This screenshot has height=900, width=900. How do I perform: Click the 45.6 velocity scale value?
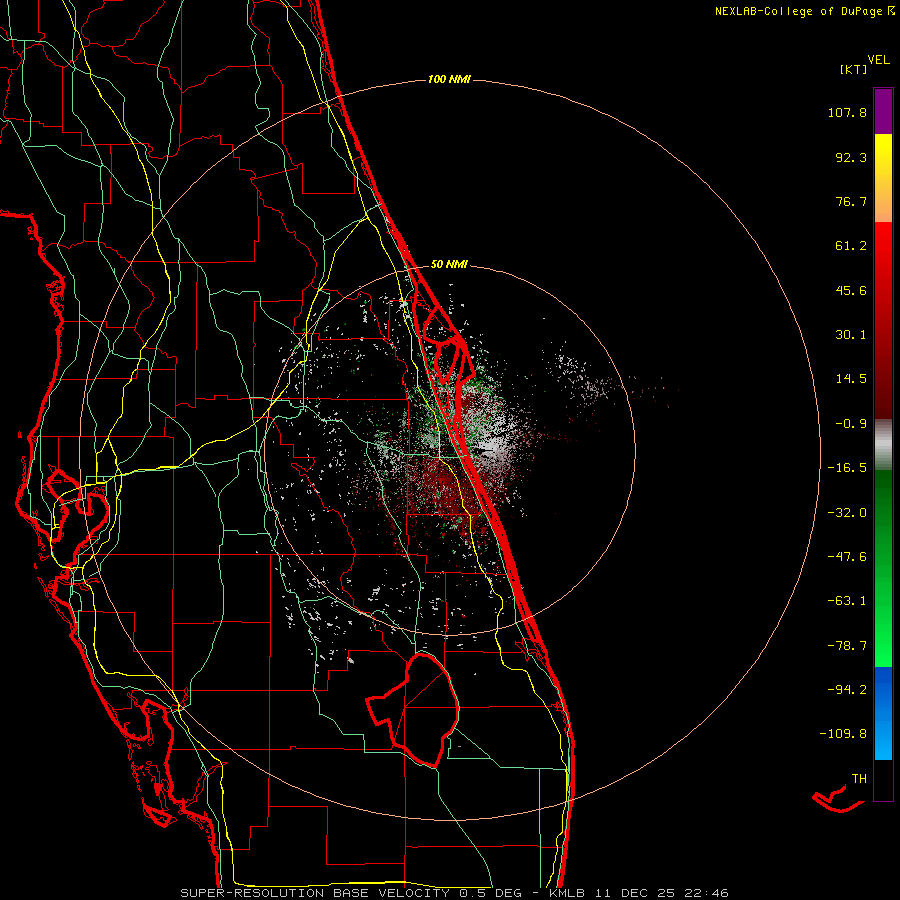point(851,290)
